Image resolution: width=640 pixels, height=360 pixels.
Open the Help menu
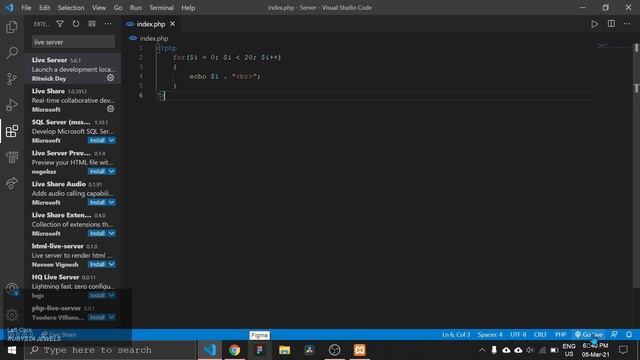click(188, 8)
